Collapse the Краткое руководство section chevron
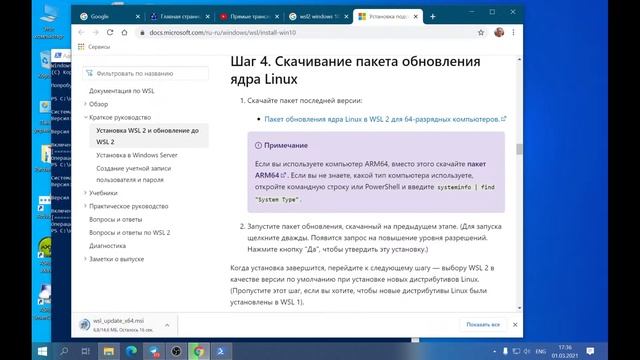This screenshot has height=360, width=640. click(85, 117)
